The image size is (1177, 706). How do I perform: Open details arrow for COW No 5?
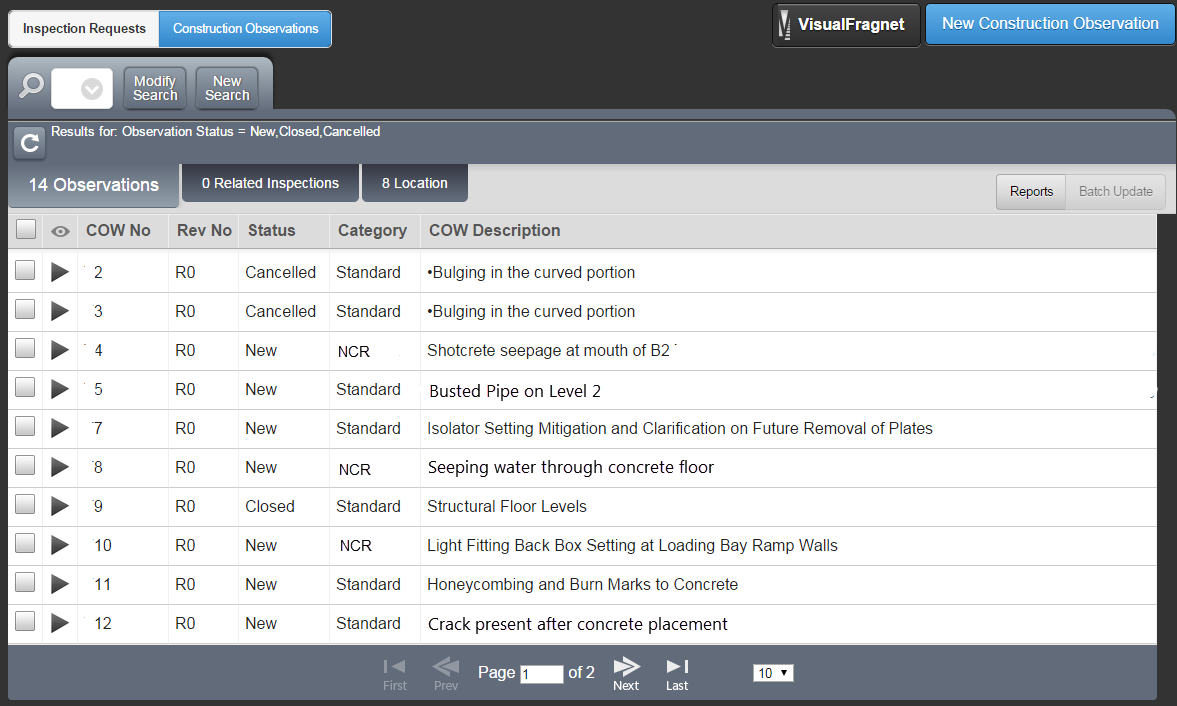pyautogui.click(x=60, y=389)
